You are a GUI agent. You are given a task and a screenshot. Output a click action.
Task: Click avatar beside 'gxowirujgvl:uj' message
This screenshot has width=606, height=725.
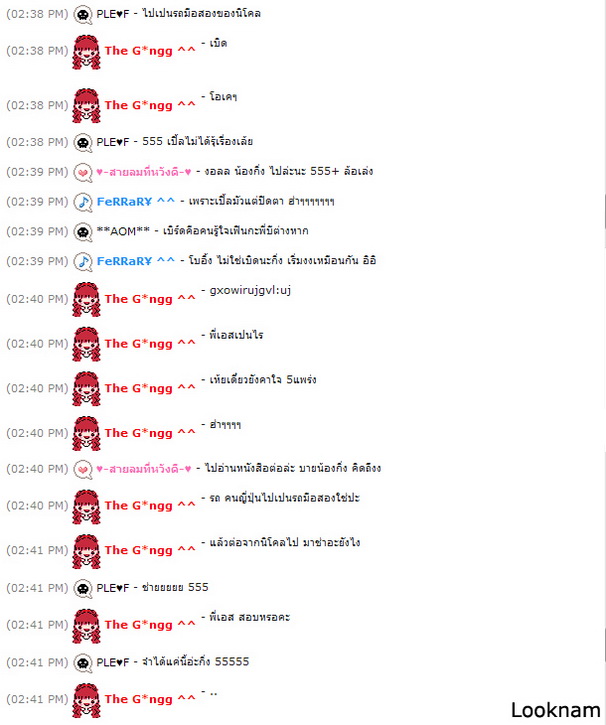coord(86,299)
